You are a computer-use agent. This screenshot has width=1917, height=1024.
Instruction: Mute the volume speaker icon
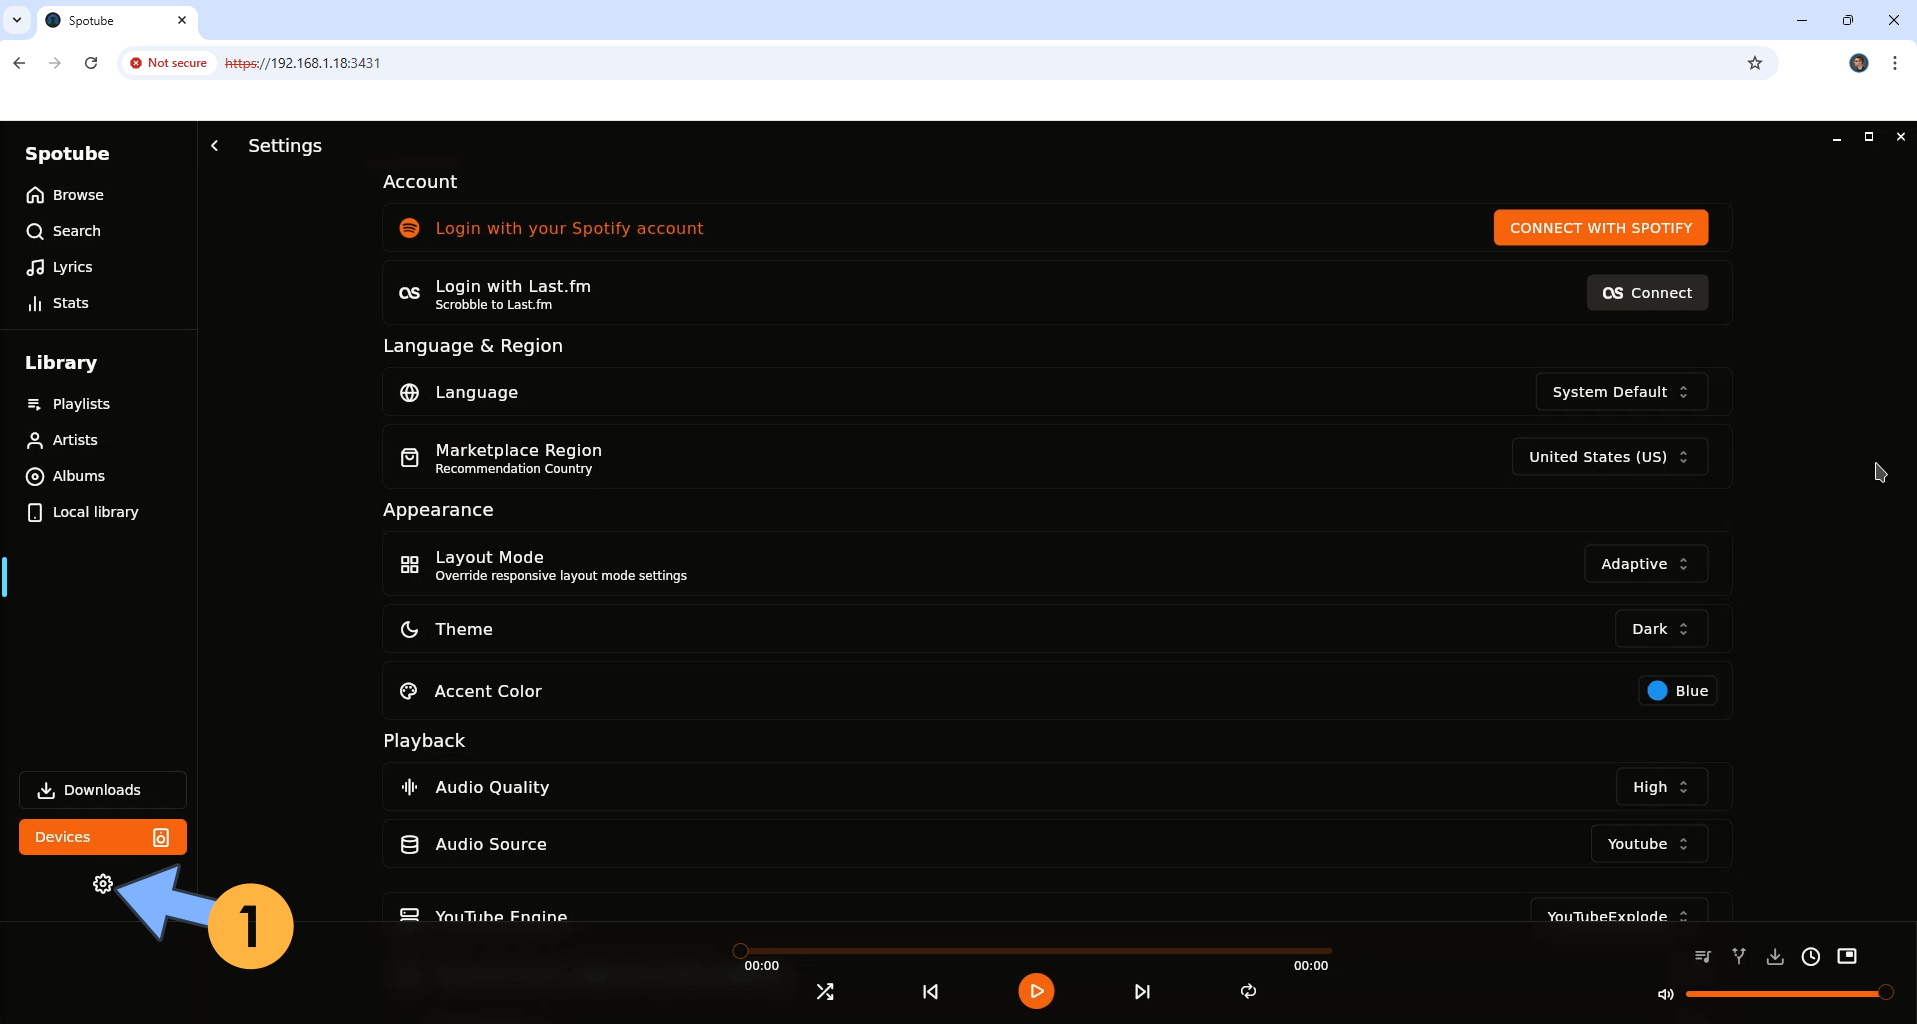[1665, 994]
